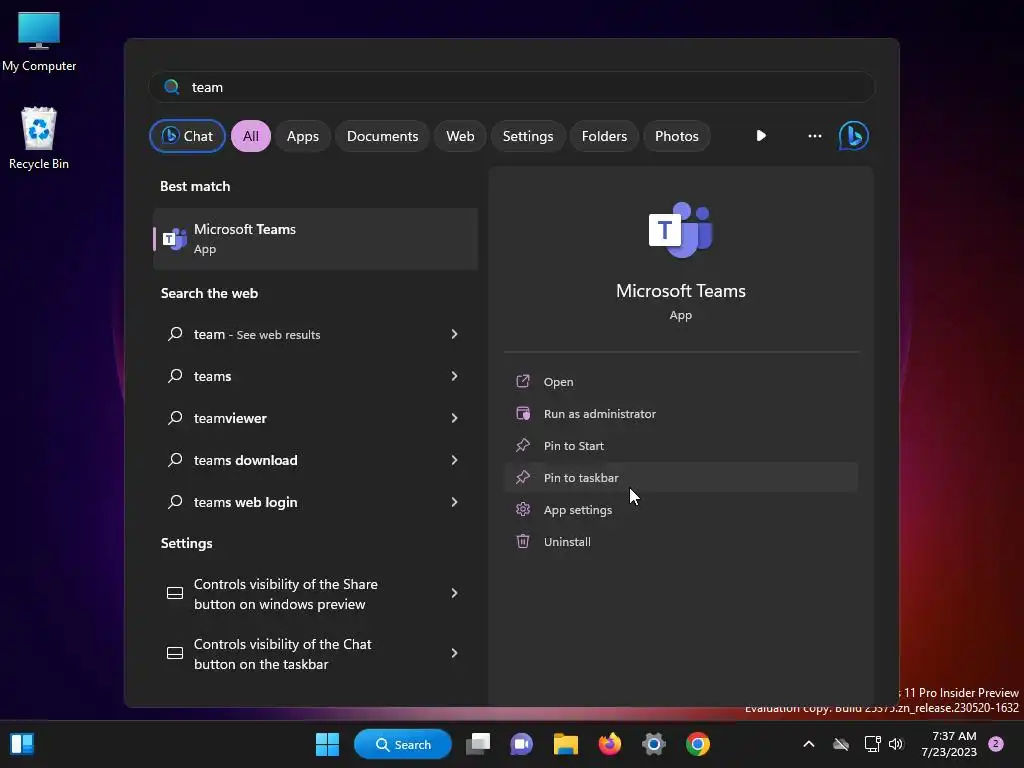The height and width of the screenshot is (768, 1024).
Task: Show hidden tray icons chevron
Action: pos(808,744)
